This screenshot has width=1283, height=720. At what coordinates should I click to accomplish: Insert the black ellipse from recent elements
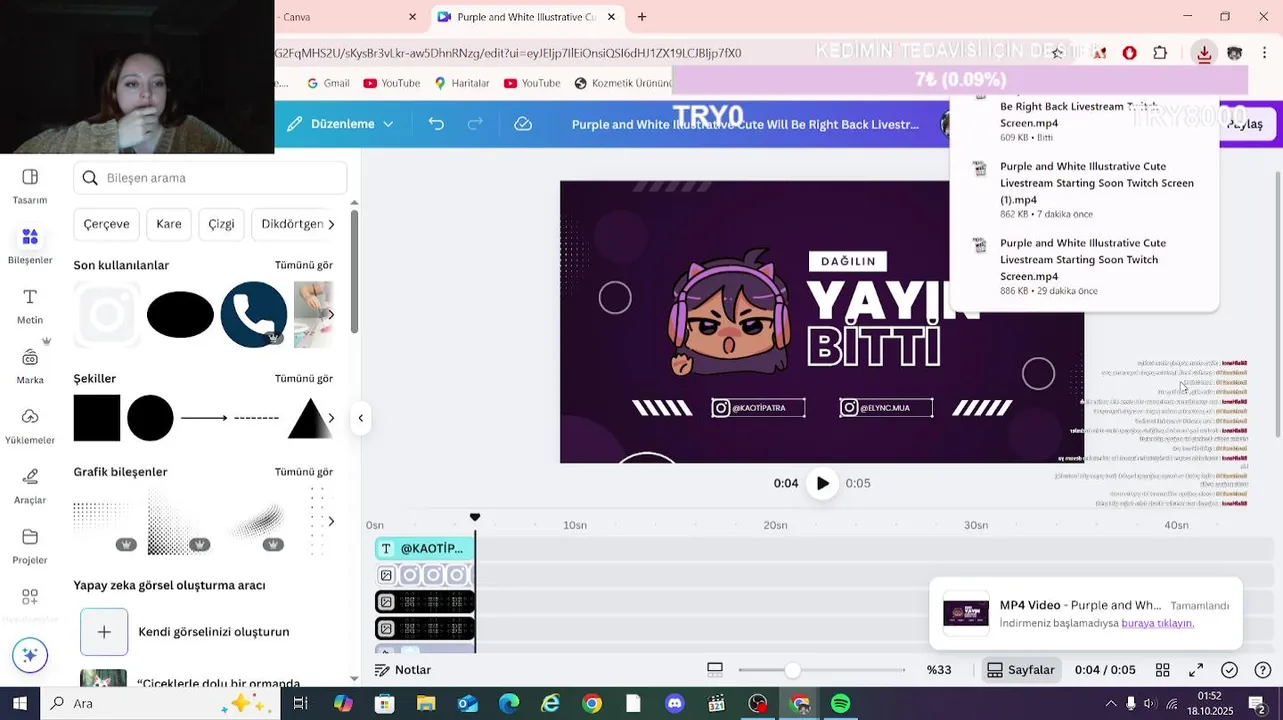point(180,315)
